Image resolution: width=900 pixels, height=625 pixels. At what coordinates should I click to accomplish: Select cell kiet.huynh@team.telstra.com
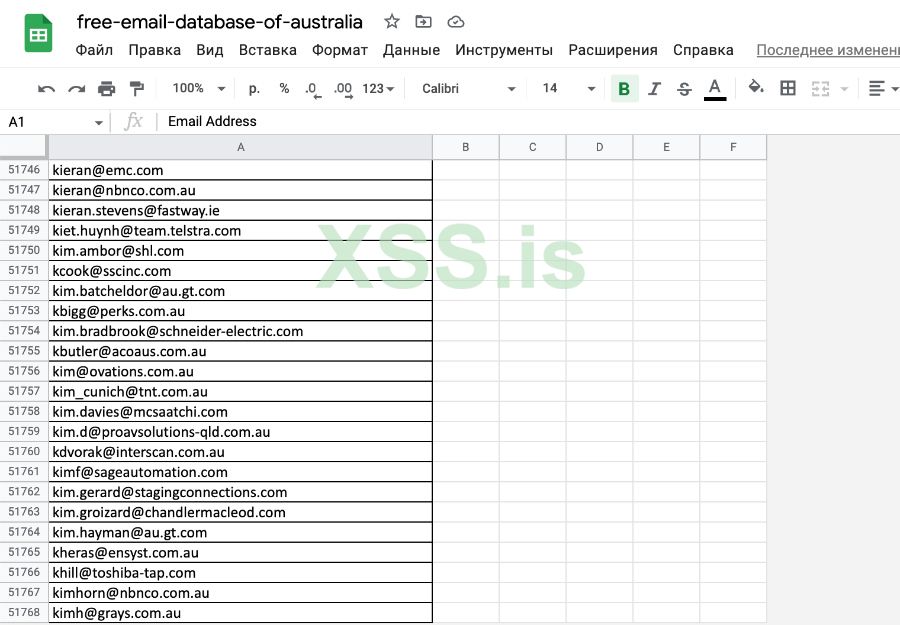(240, 230)
